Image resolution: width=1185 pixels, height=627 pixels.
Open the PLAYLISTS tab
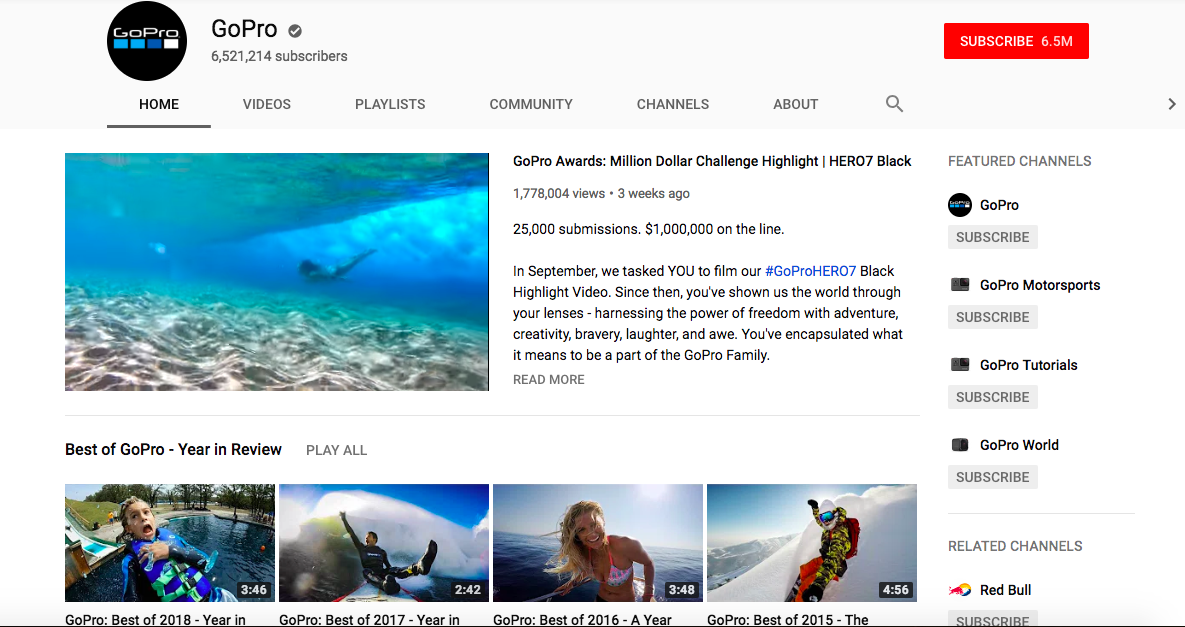tap(390, 104)
